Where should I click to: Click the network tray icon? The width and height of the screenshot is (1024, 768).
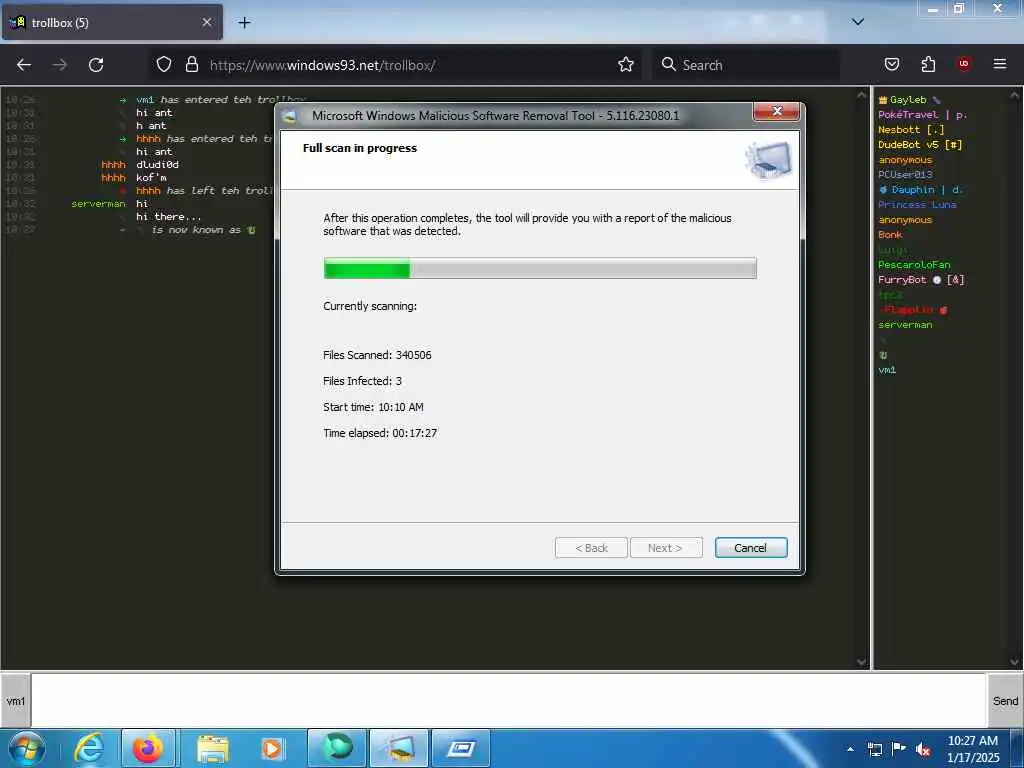click(x=874, y=749)
